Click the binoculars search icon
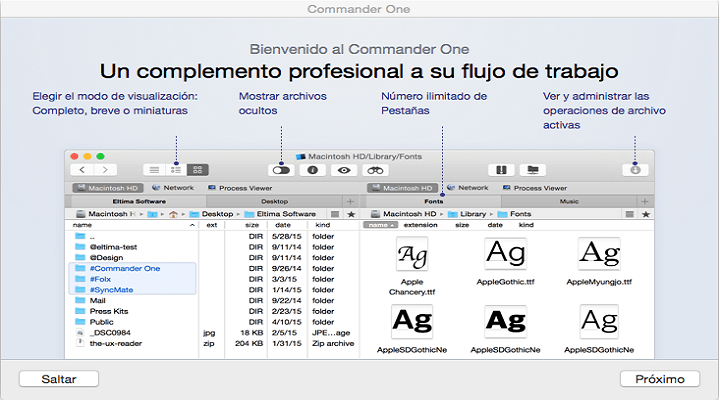This screenshot has width=720, height=400. pyautogui.click(x=375, y=170)
